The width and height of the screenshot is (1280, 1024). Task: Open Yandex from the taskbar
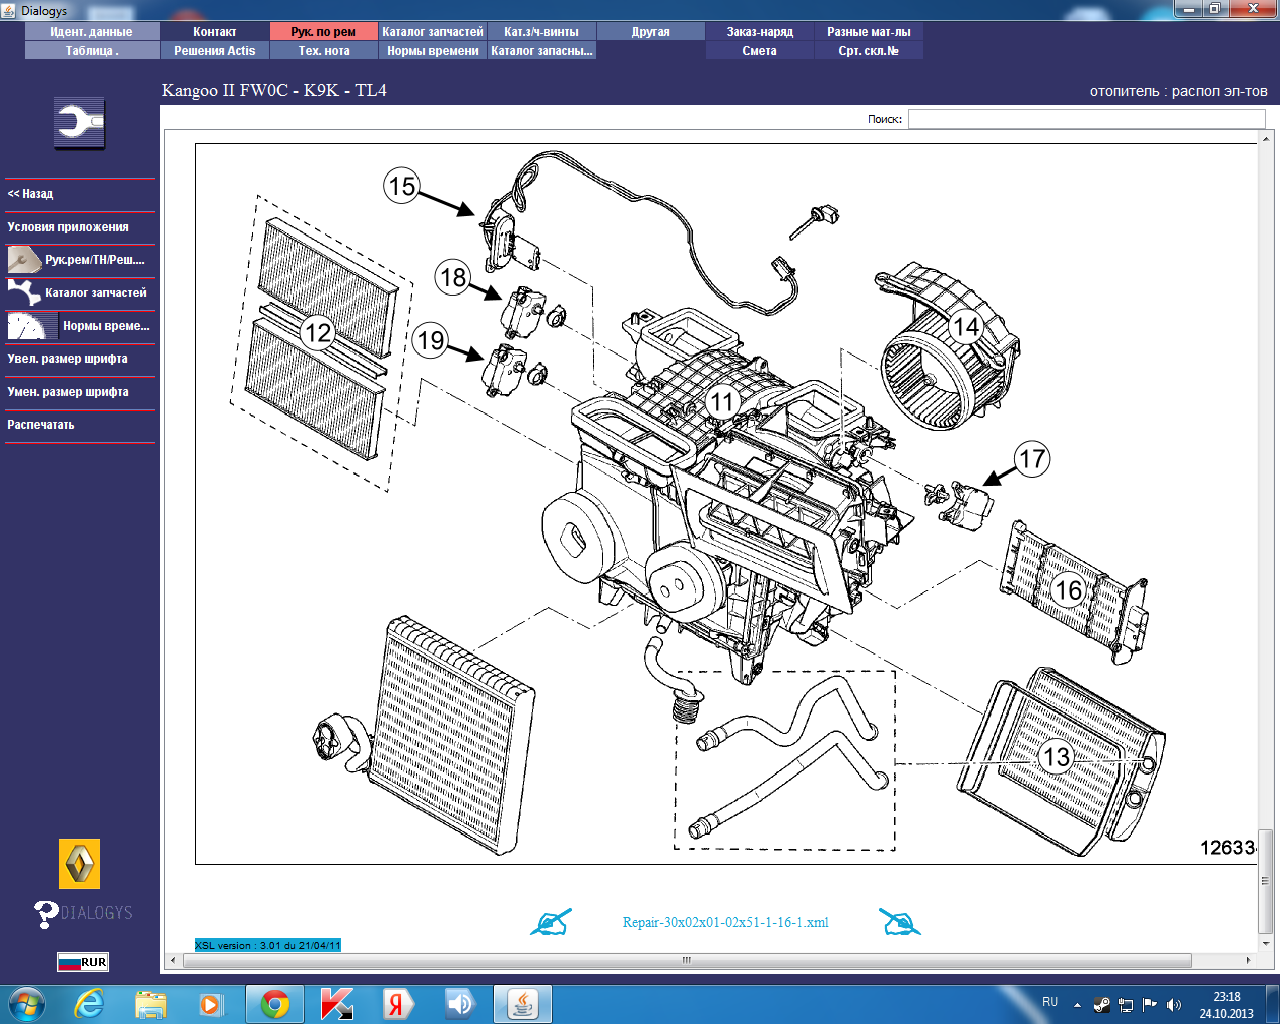click(x=398, y=1004)
